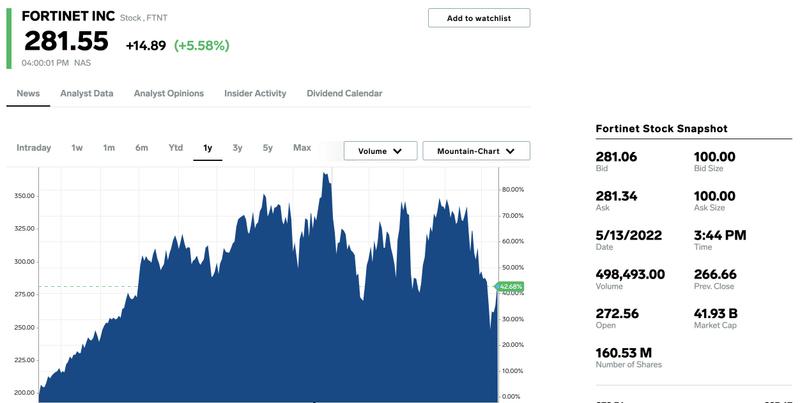Click the 281.55 current price
Viewport: 800px width, 403px height.
tap(66, 41)
